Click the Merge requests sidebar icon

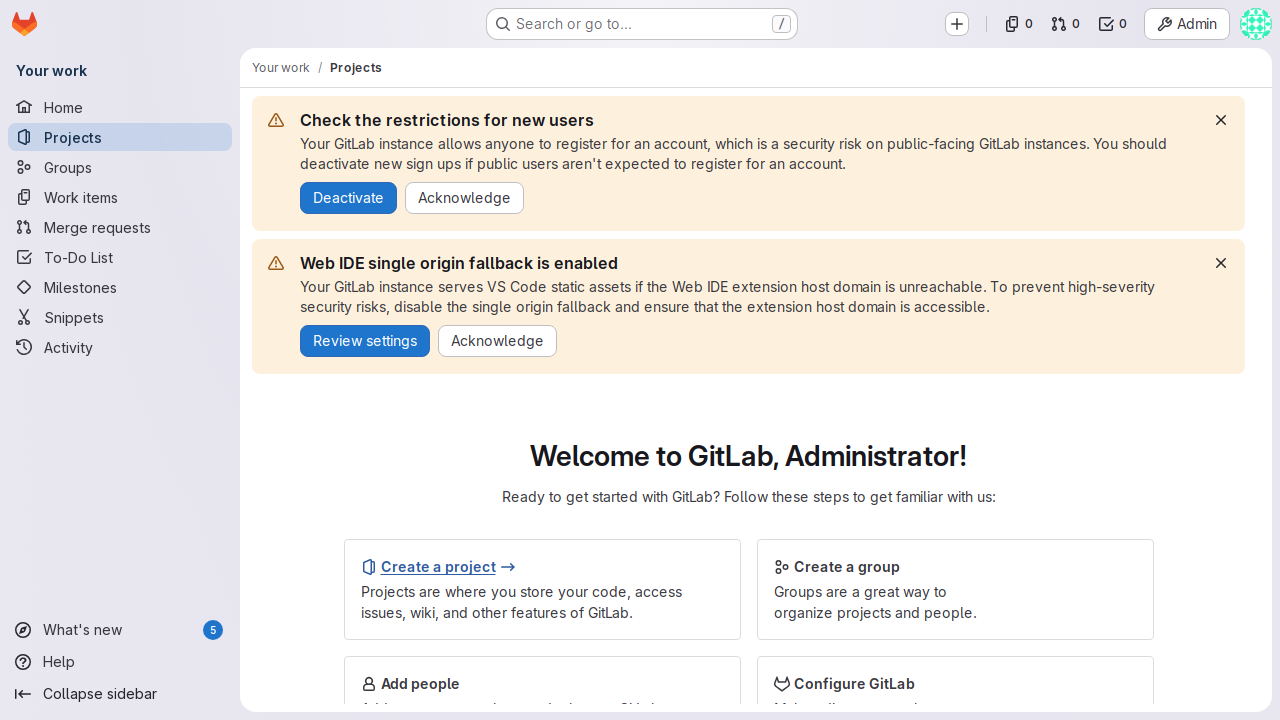24,227
